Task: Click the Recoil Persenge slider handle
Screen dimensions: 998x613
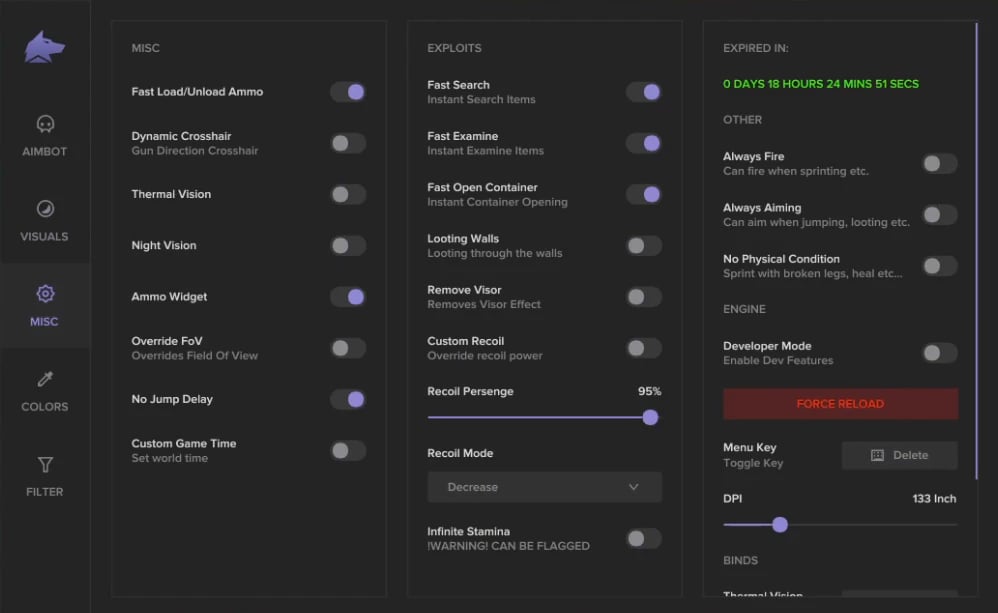Action: 650,417
